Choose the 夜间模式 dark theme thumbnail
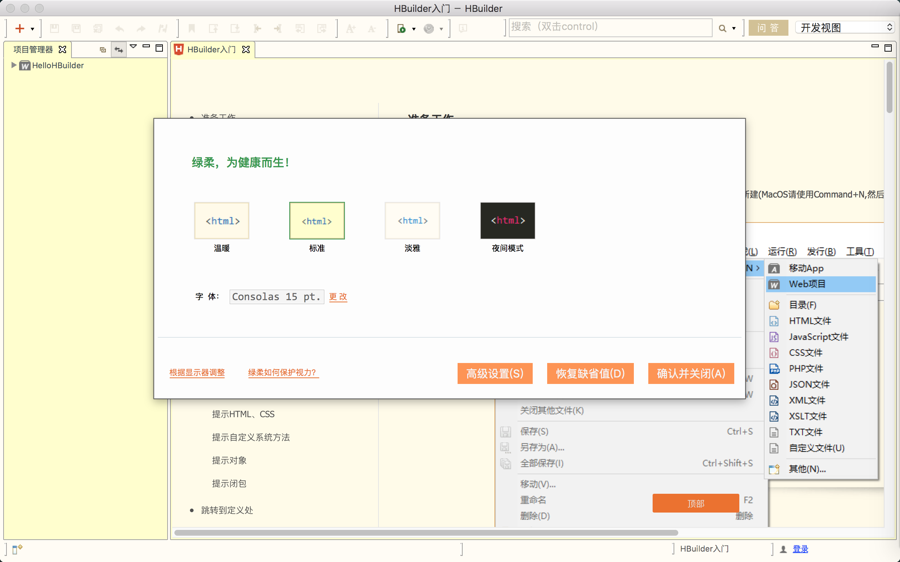The height and width of the screenshot is (562, 900). [507, 220]
